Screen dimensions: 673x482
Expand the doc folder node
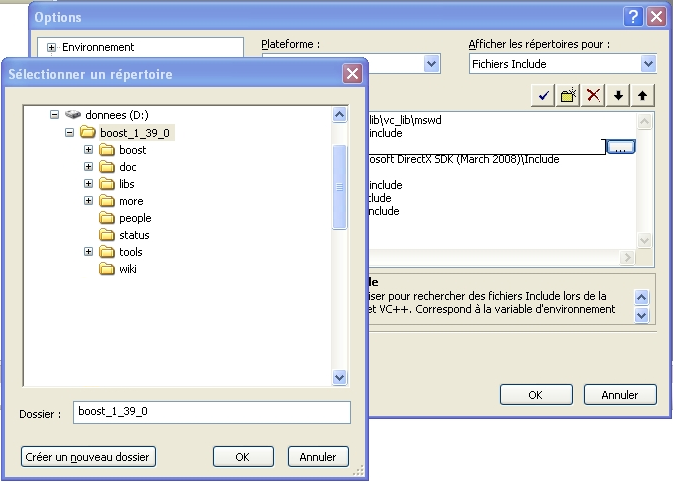pyautogui.click(x=88, y=167)
